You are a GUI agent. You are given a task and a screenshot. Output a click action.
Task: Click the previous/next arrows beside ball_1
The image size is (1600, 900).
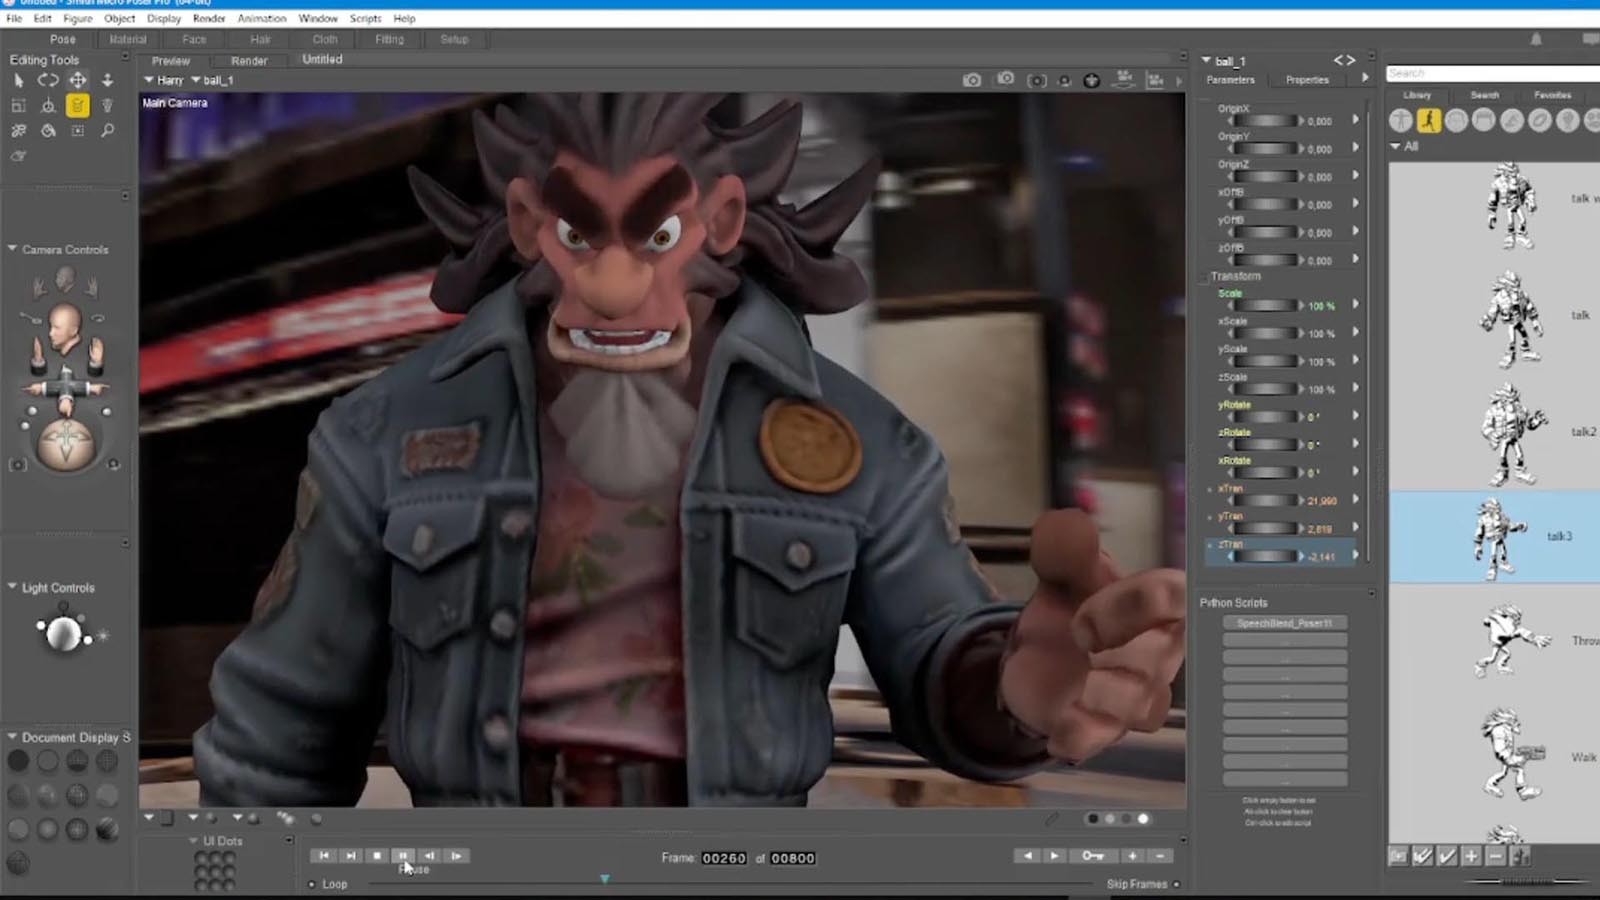tap(1345, 61)
